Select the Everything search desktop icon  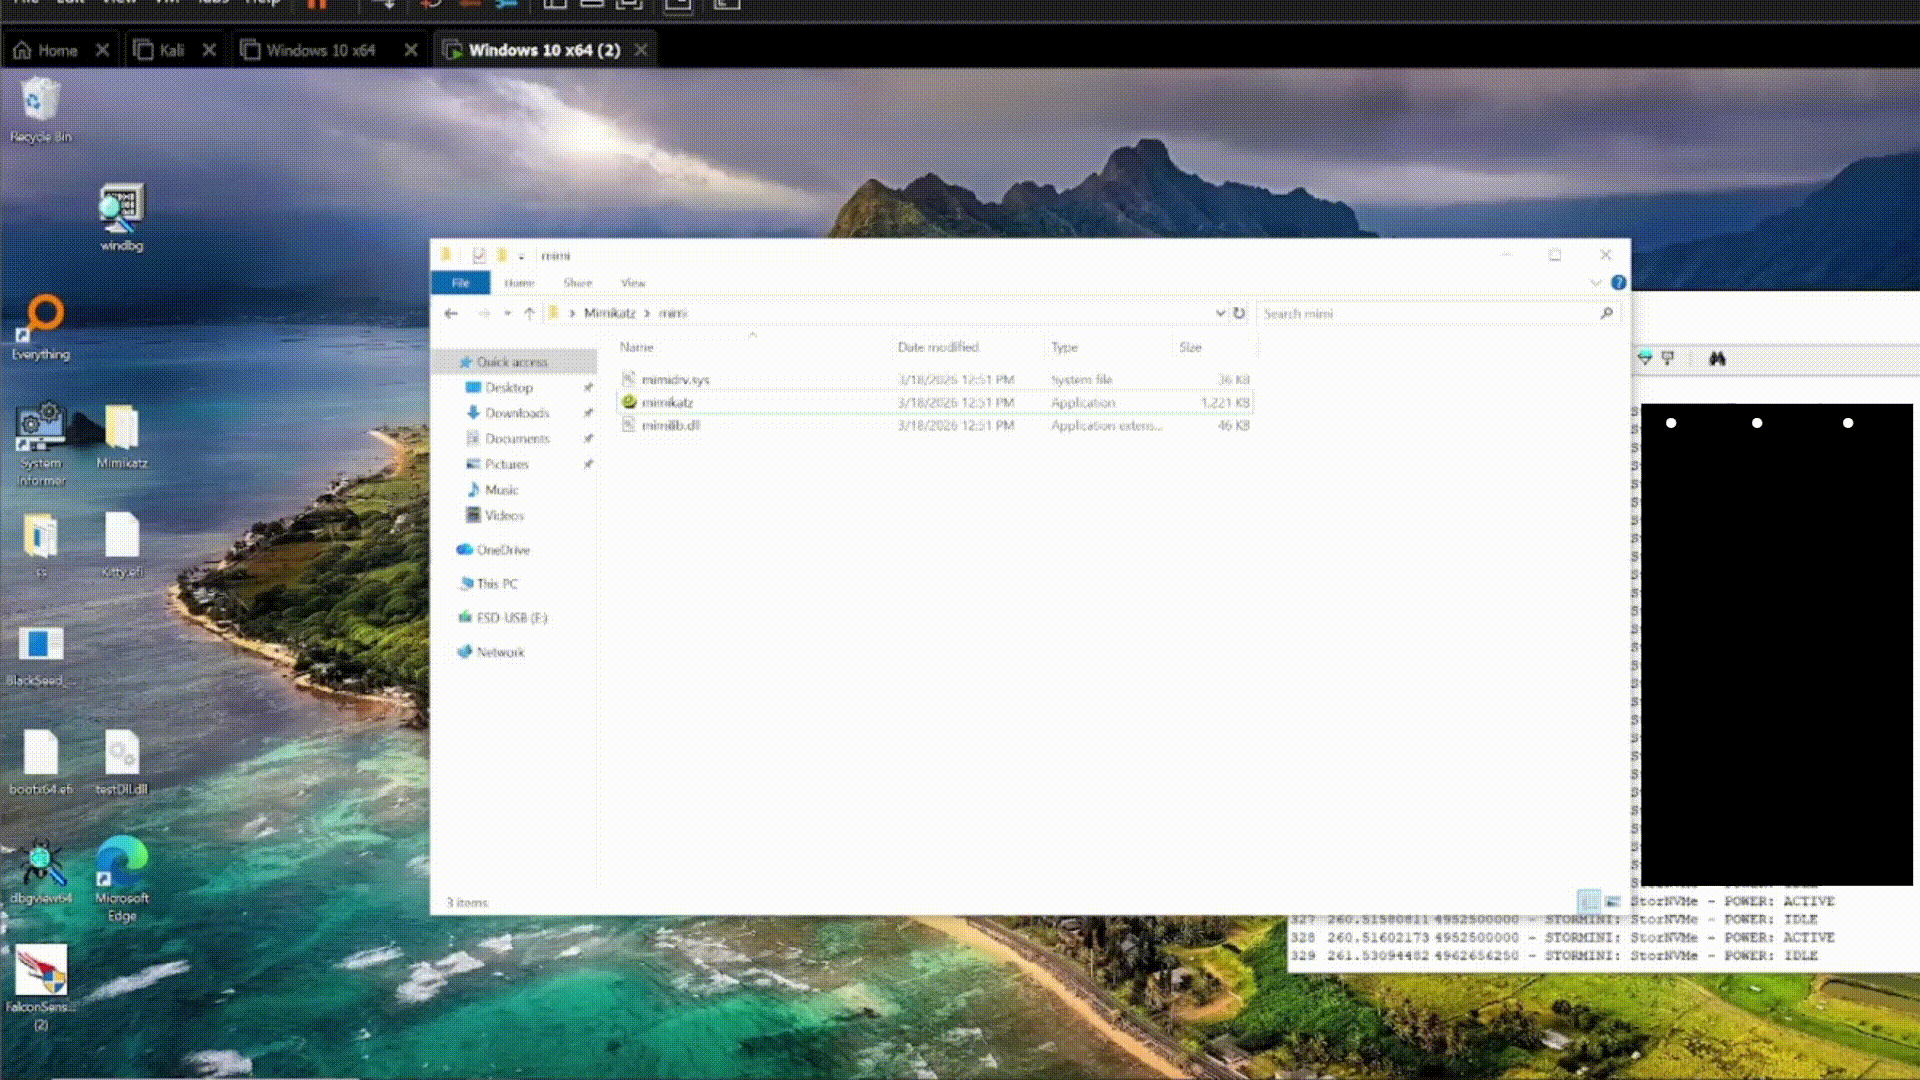click(41, 327)
